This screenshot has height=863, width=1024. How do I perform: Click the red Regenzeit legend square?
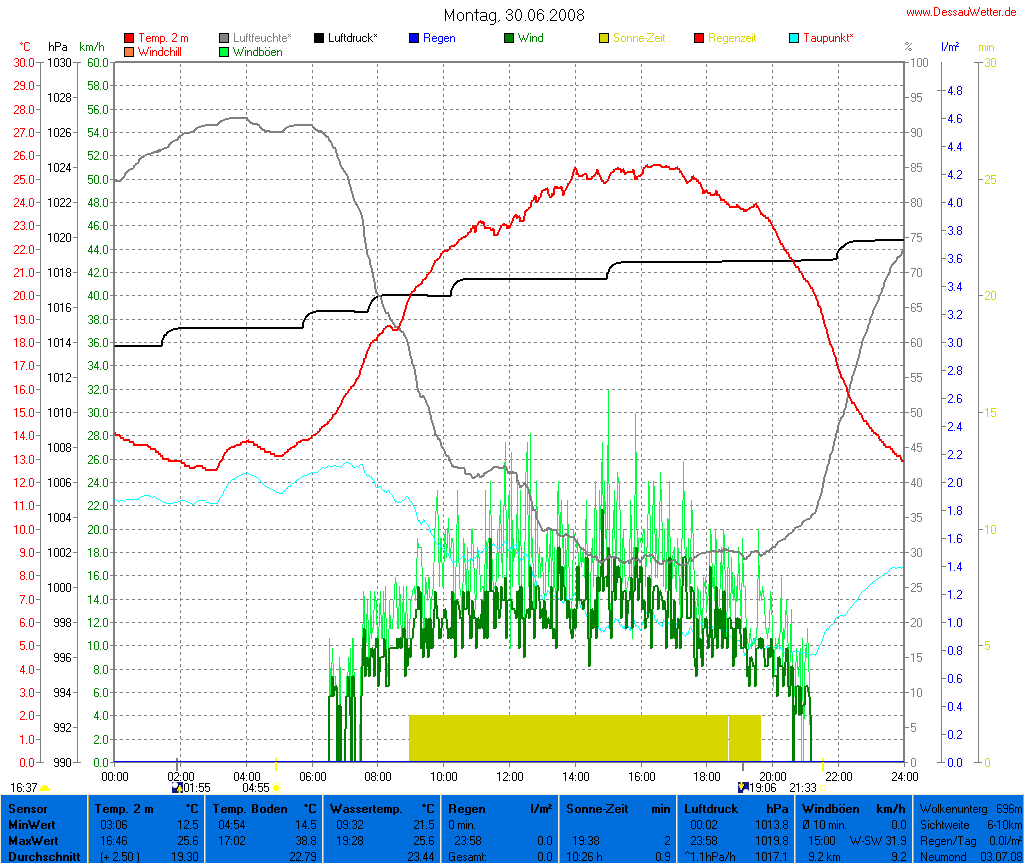point(699,38)
